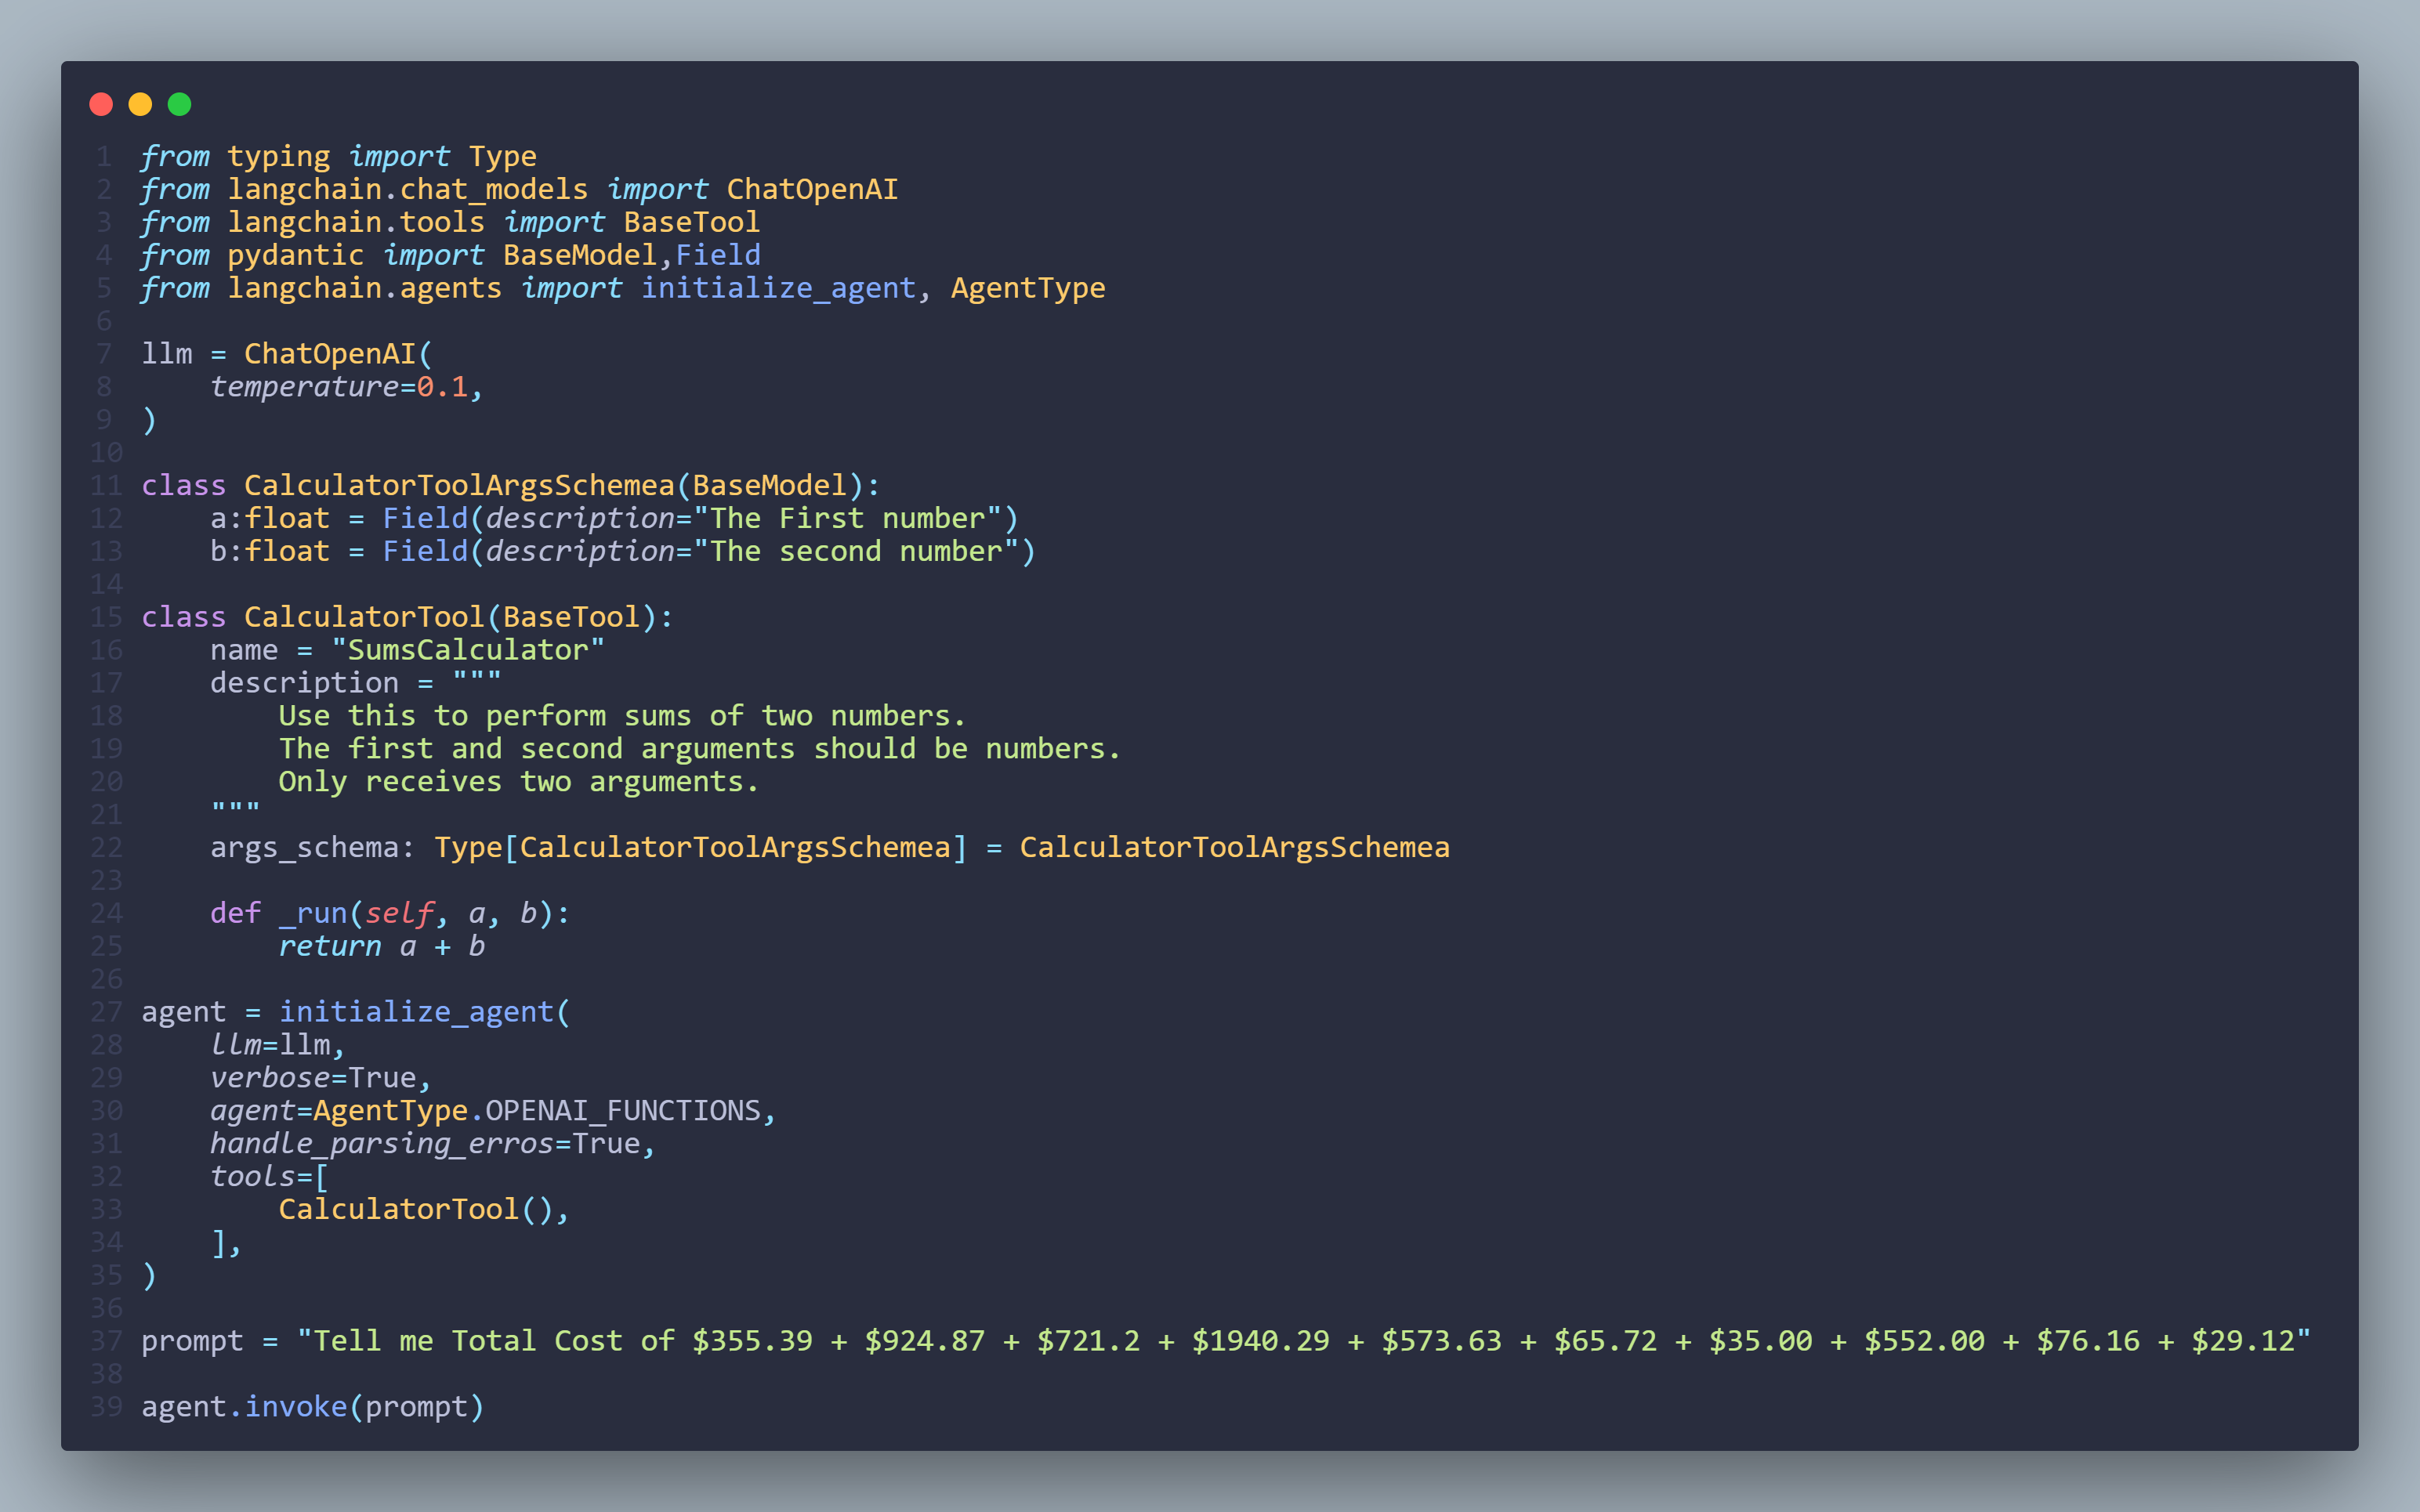2420x1512 pixels.
Task: Click the BaseTool import on line 3
Action: pos(691,222)
